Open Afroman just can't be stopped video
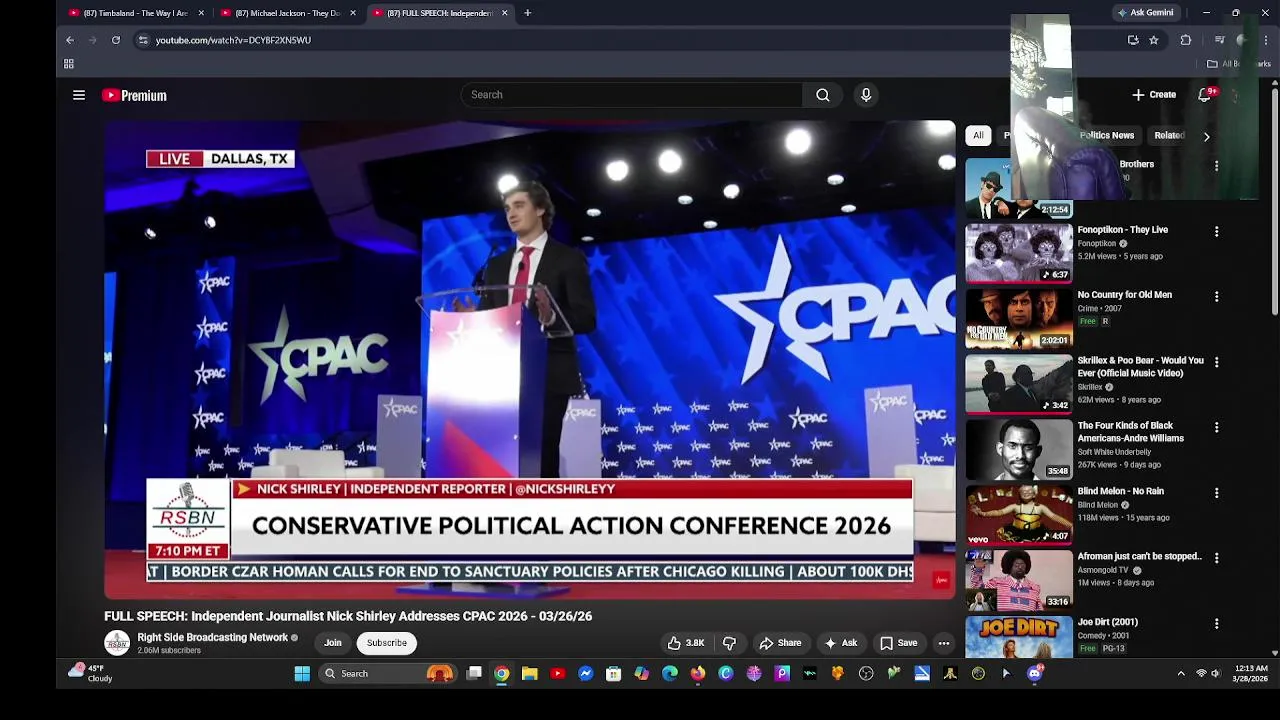This screenshot has width=1280, height=720. tap(1139, 556)
